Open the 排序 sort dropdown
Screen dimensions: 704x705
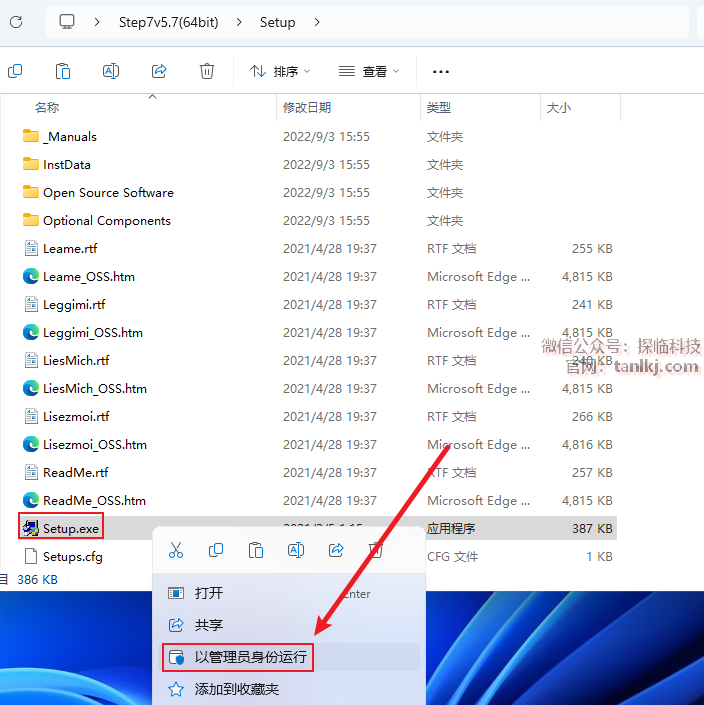click(280, 71)
